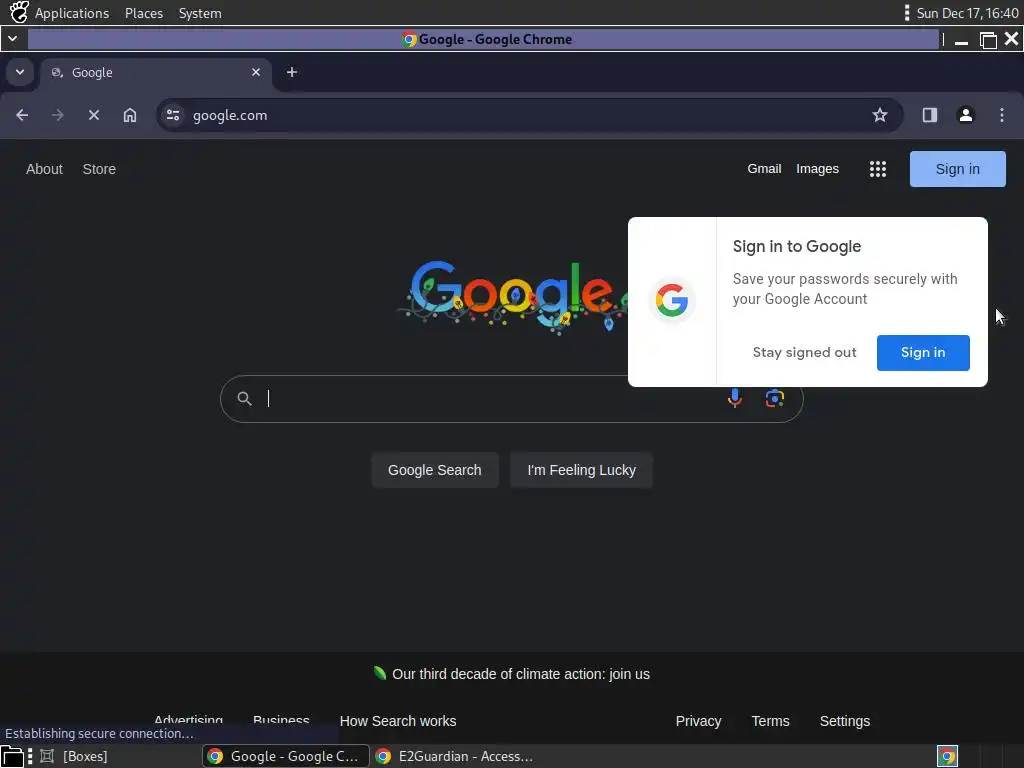The width and height of the screenshot is (1024, 768).
Task: Select the Google browser tab
Action: pos(157,72)
